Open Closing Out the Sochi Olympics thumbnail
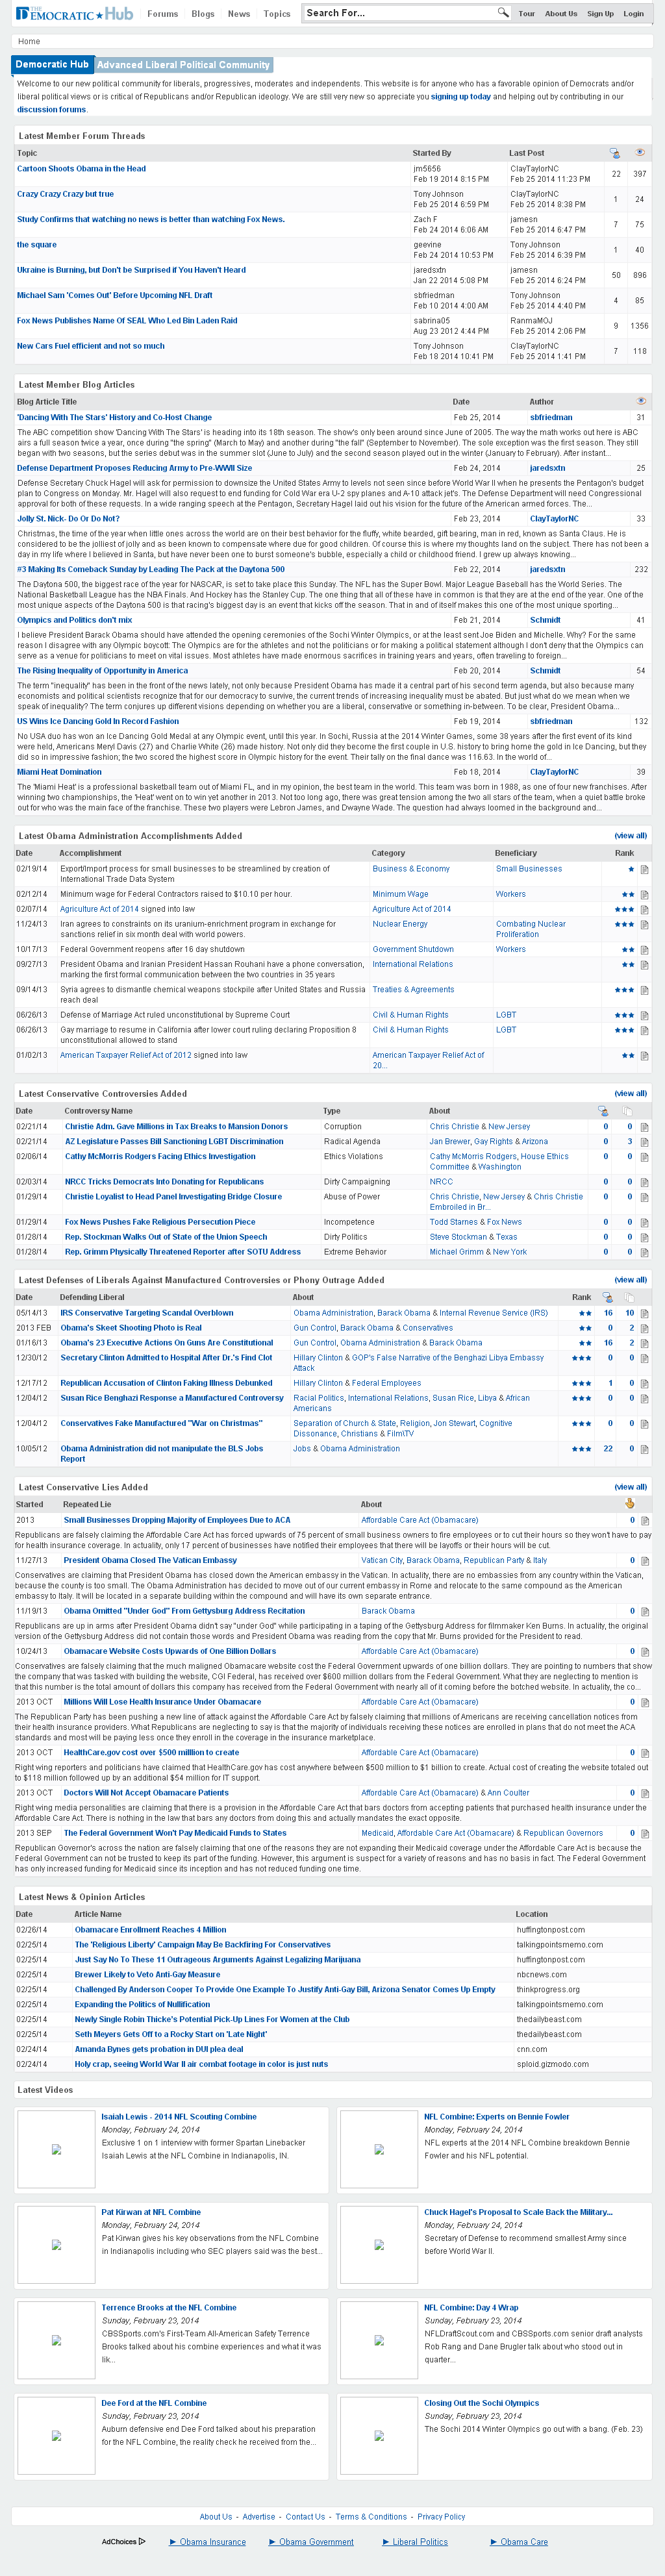665x2576 pixels. [x=379, y=2435]
